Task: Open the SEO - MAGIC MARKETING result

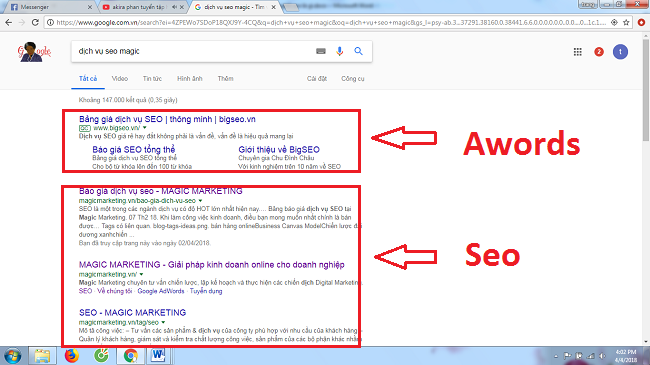Action: pos(132,312)
